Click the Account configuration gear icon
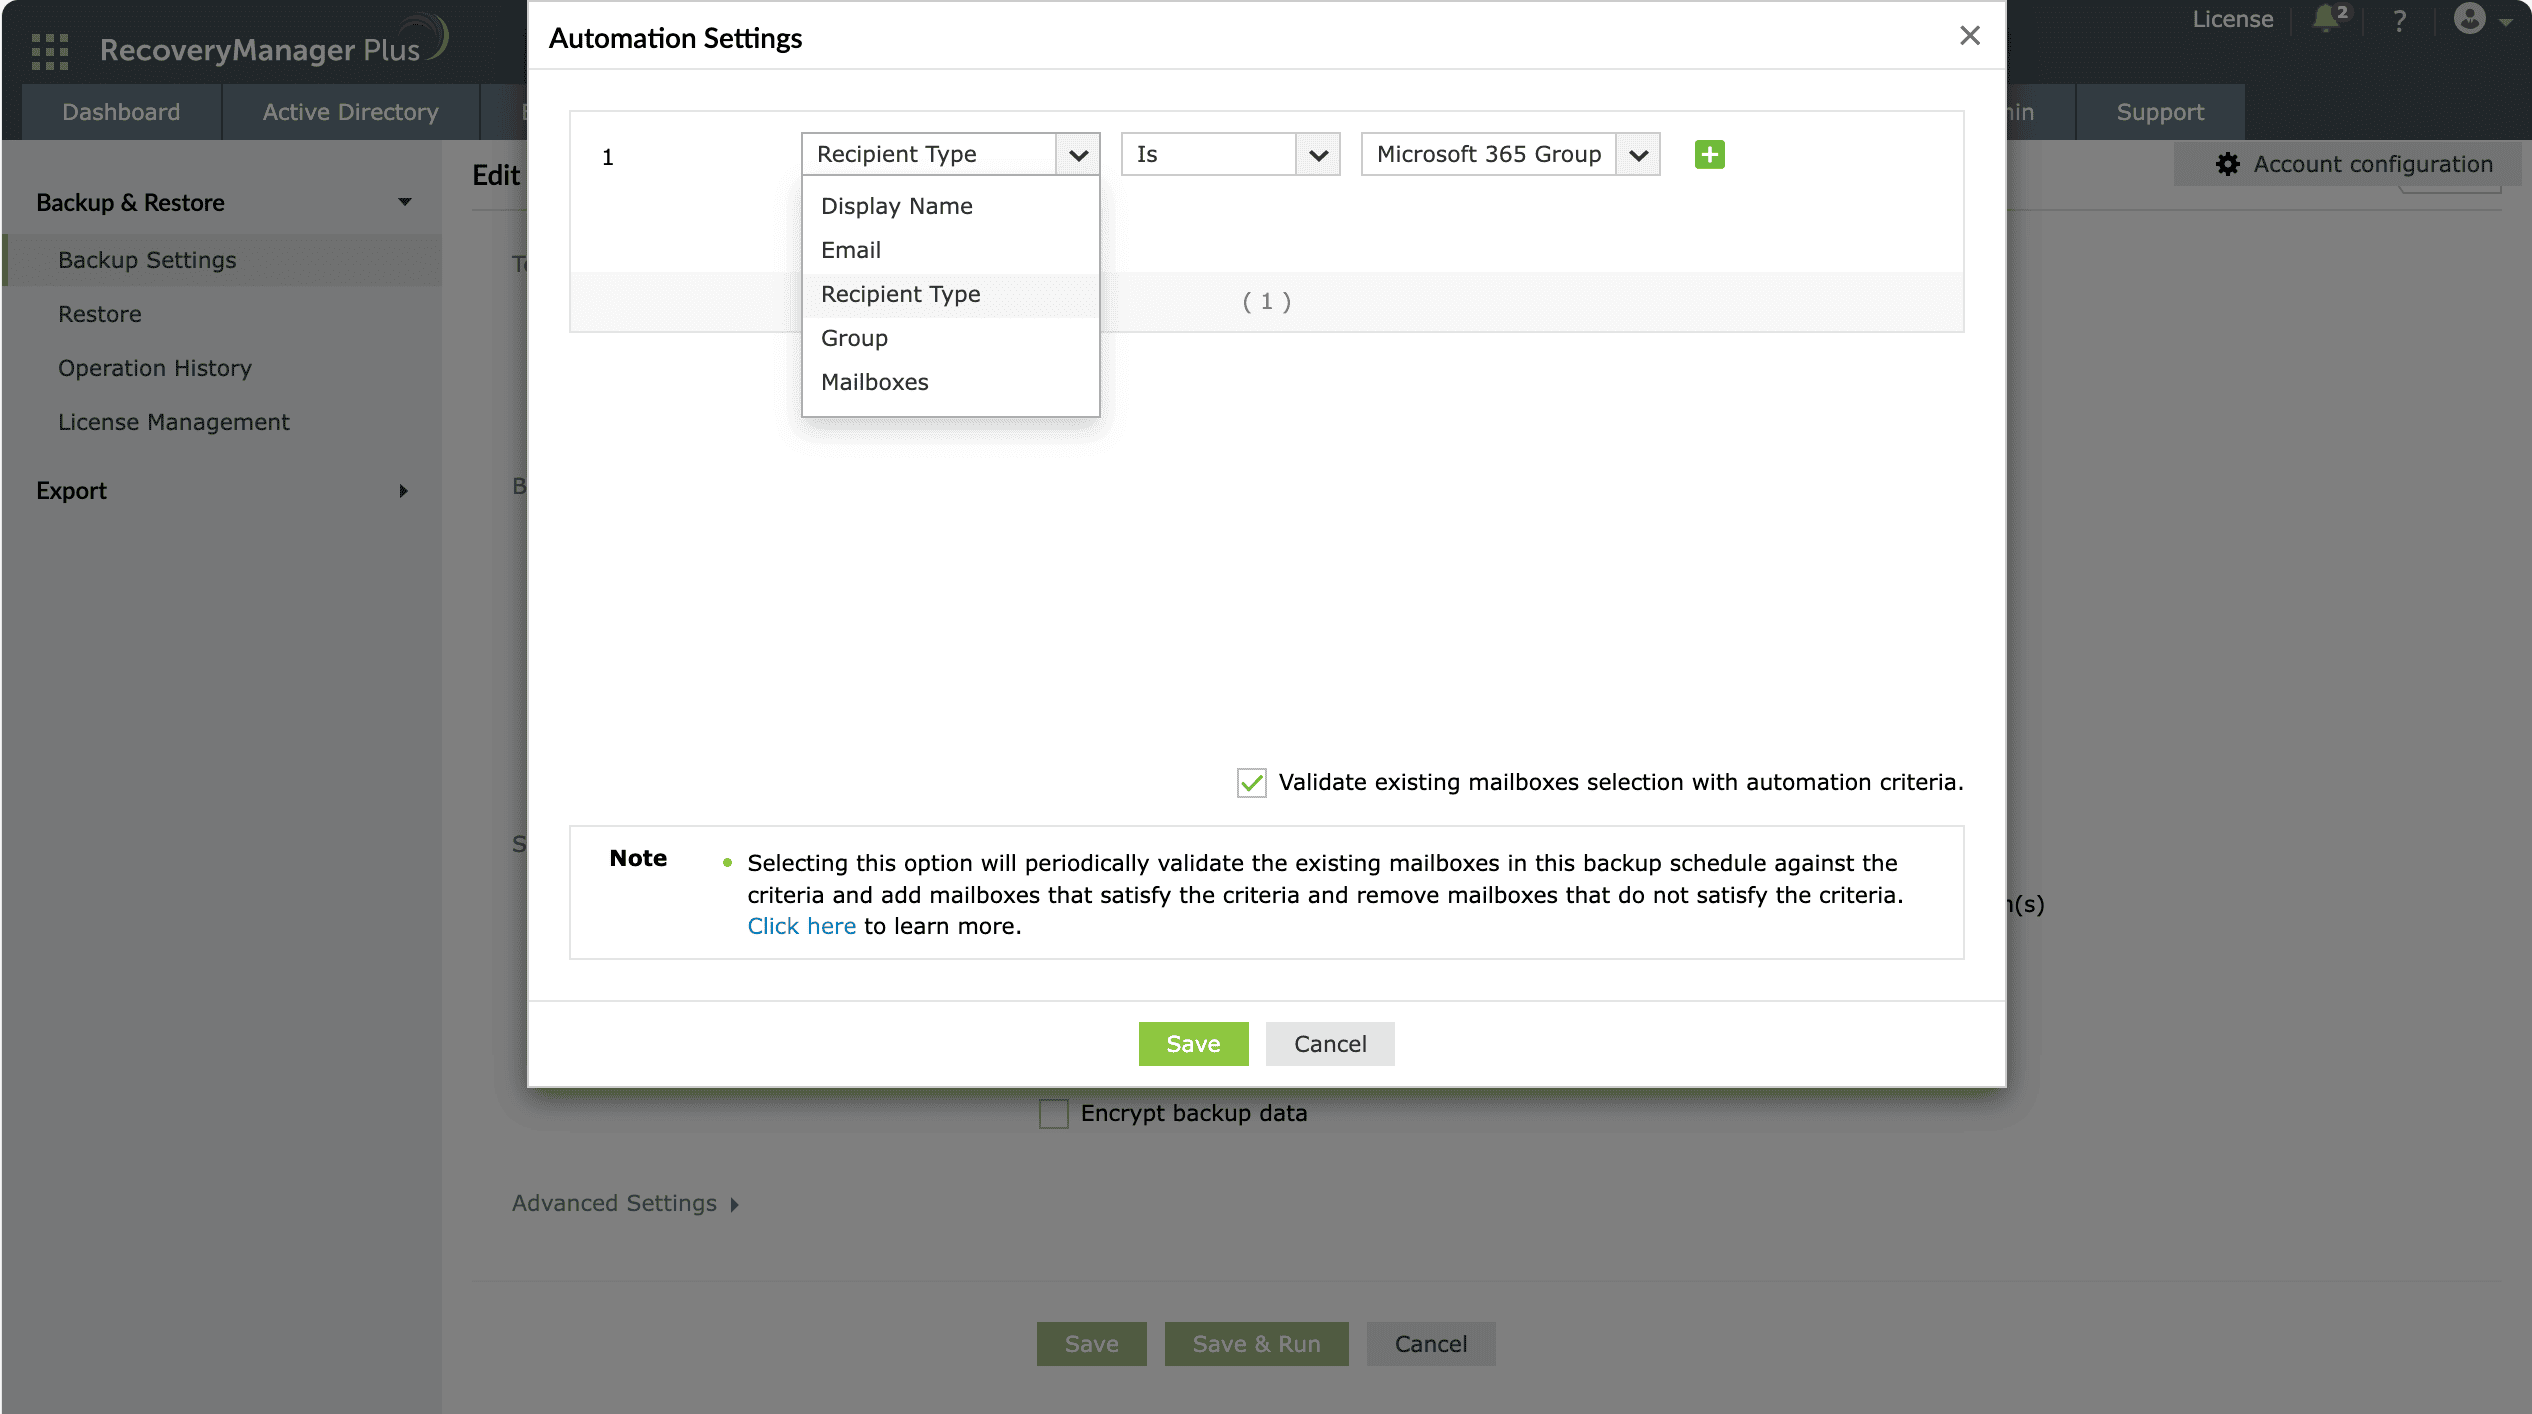 (x=2228, y=164)
